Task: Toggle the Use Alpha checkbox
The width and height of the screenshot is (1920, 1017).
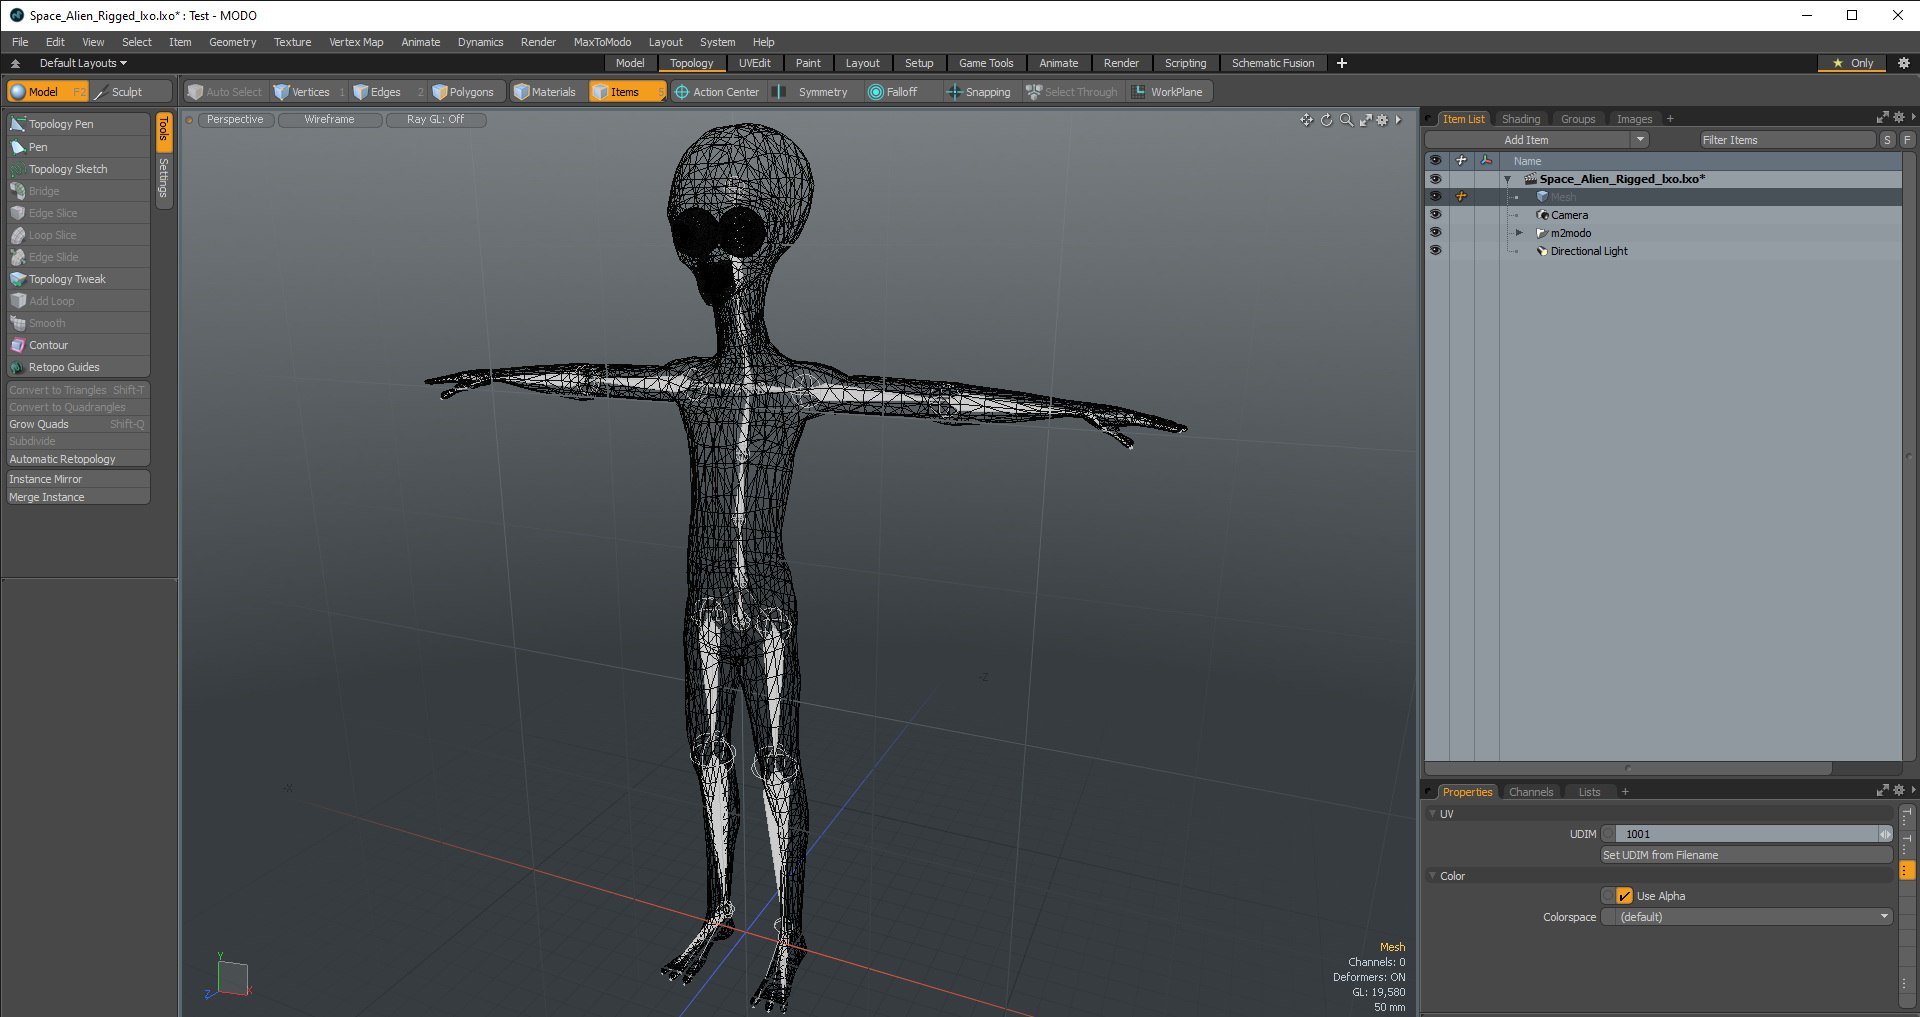Action: pos(1624,896)
